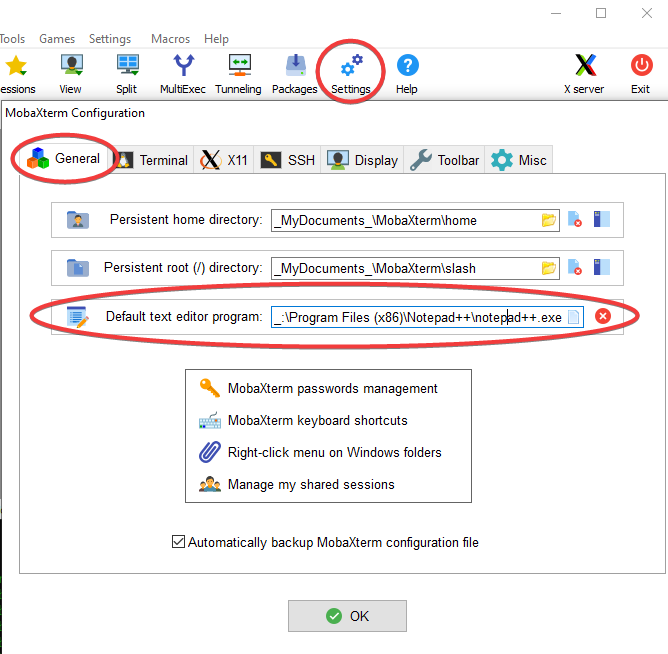This screenshot has height=654, width=668.
Task: Browse folder for persistent root directory
Action: pyautogui.click(x=548, y=268)
